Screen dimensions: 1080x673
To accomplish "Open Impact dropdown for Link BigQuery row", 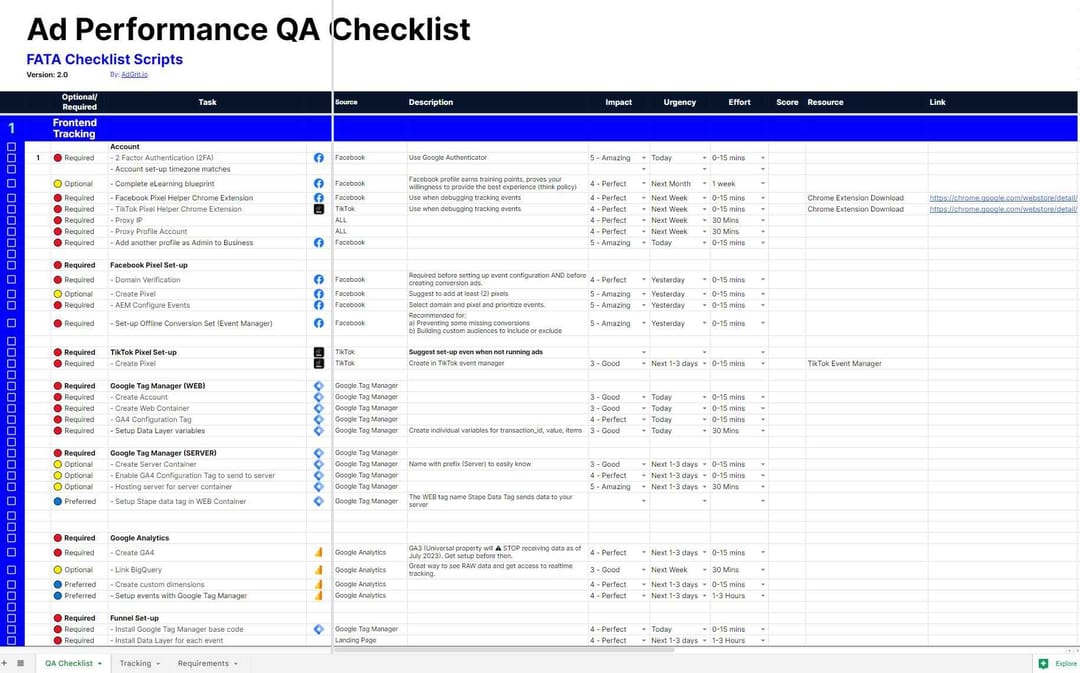I will [644, 570].
